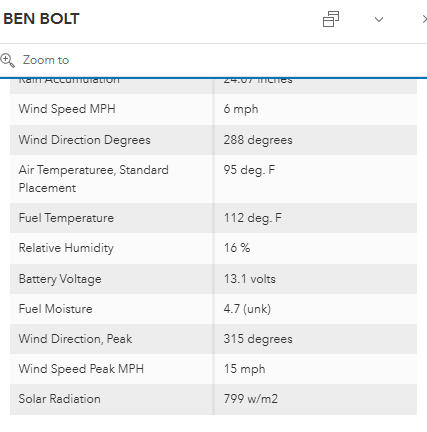Select the Relative Humidity row label
This screenshot has height=432, width=427.
click(x=66, y=248)
